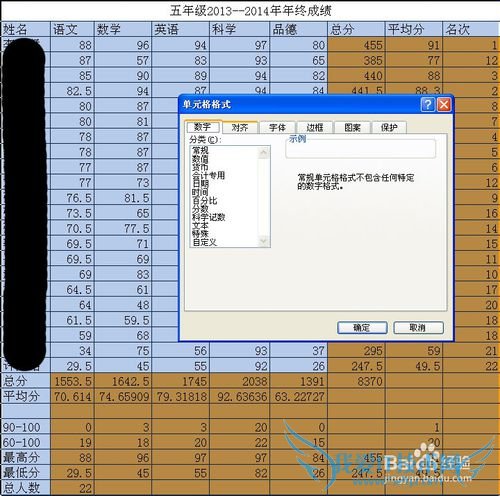Switch to the 对齐 tab
Image resolution: width=500 pixels, height=496 pixels.
click(x=240, y=127)
